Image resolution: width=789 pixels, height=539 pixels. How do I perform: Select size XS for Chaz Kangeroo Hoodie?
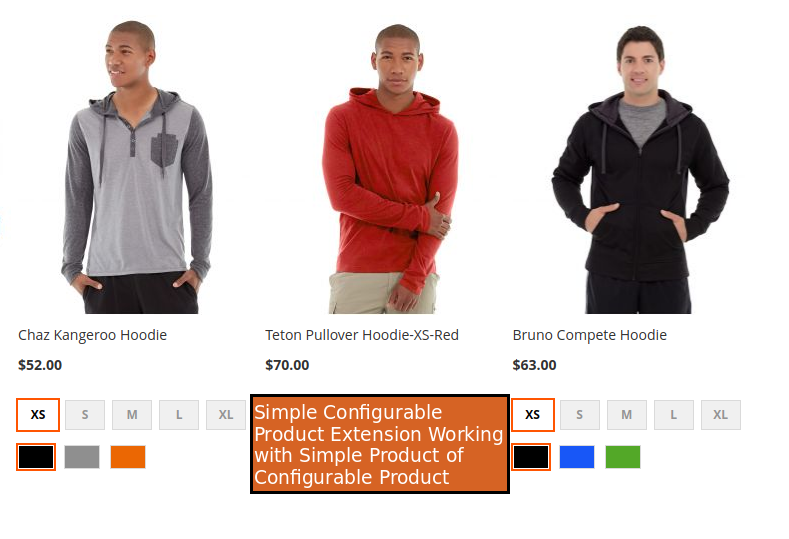coord(38,415)
